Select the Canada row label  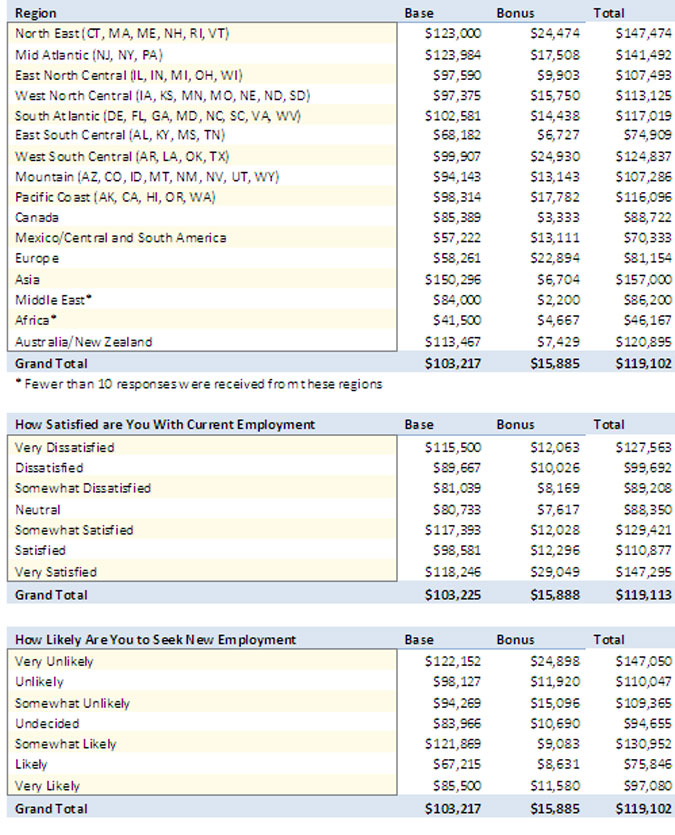(37, 217)
